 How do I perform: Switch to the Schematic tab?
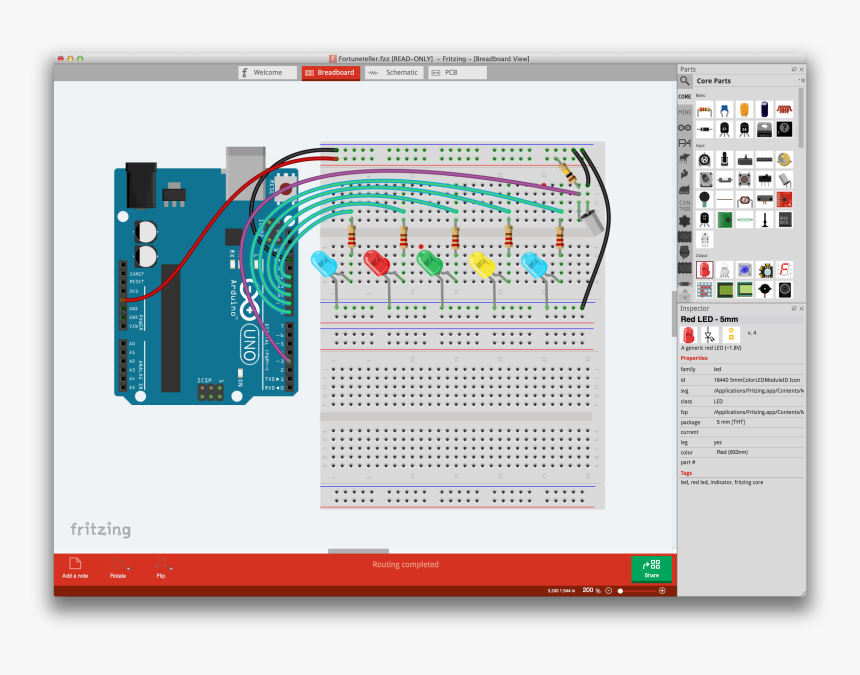(394, 72)
